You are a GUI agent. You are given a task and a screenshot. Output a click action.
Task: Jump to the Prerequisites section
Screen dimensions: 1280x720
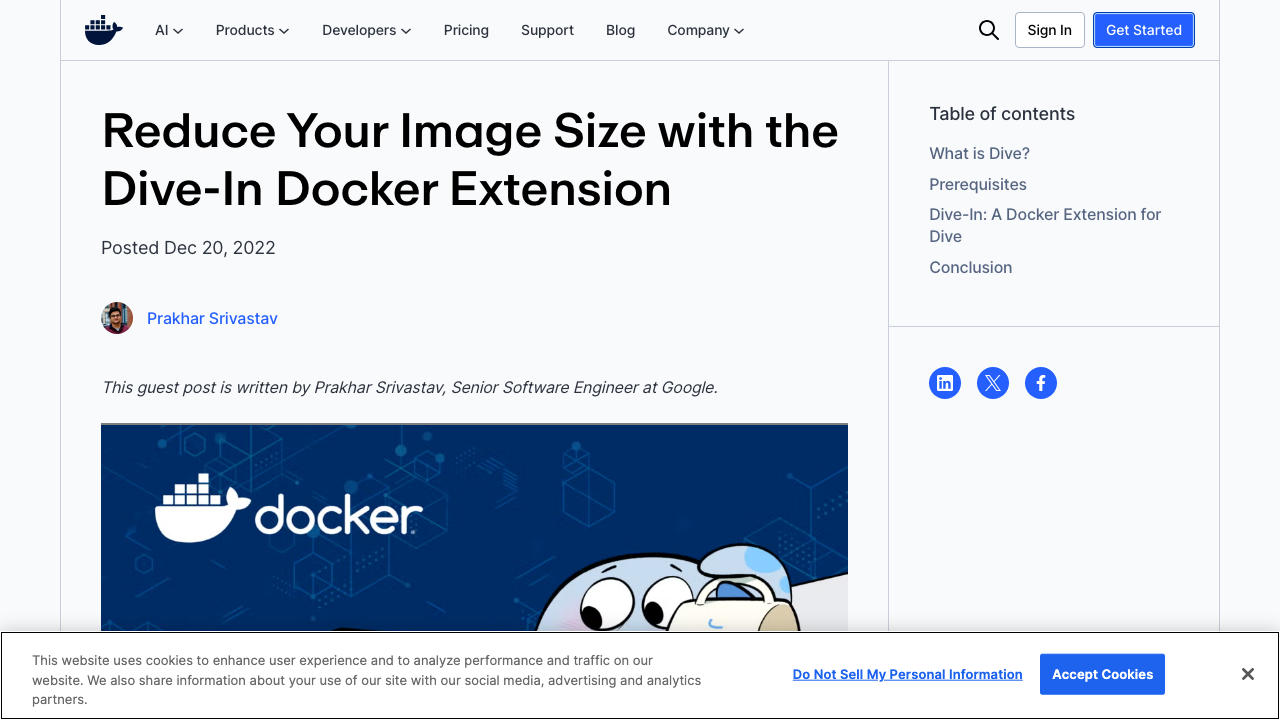[x=977, y=184]
